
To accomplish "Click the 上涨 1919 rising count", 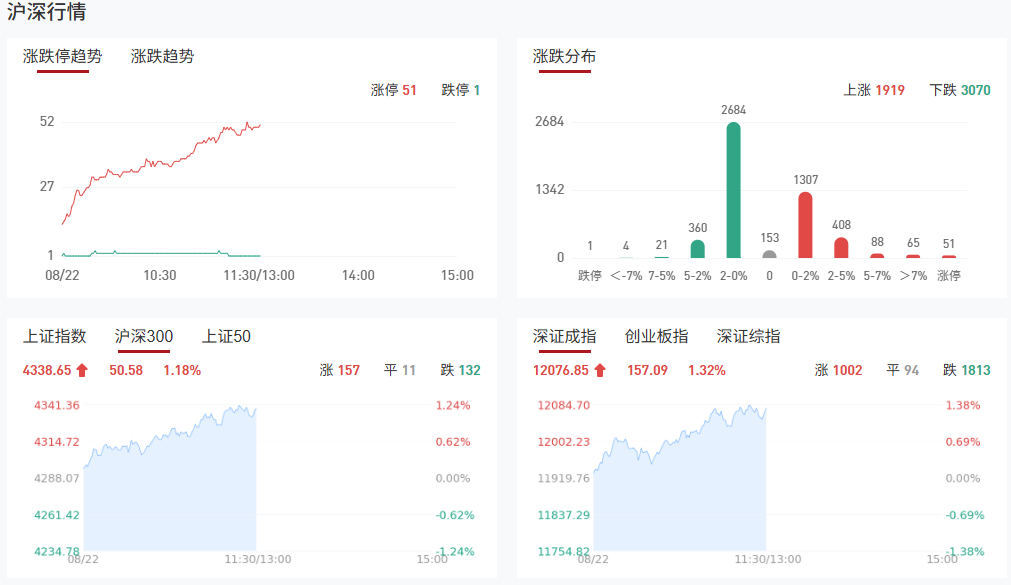I will click(873, 91).
